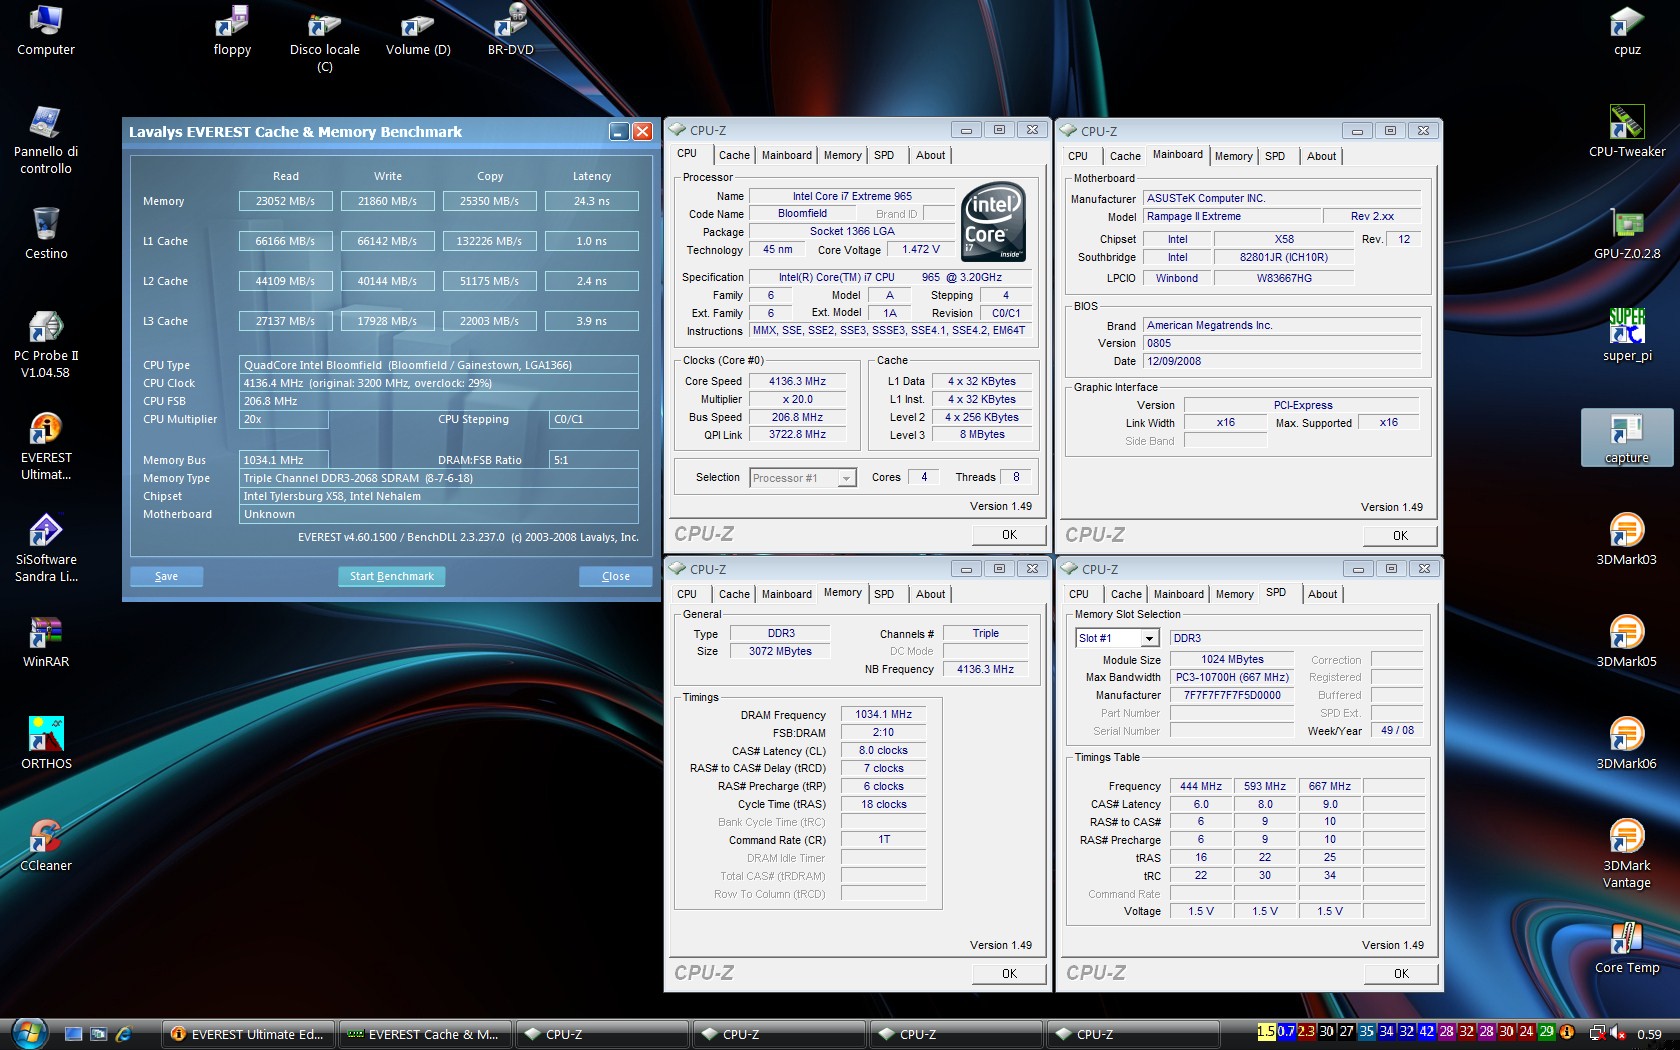Launch GPU-Z.0.2.8 desktop icon
The height and width of the screenshot is (1050, 1680).
coord(1627,233)
